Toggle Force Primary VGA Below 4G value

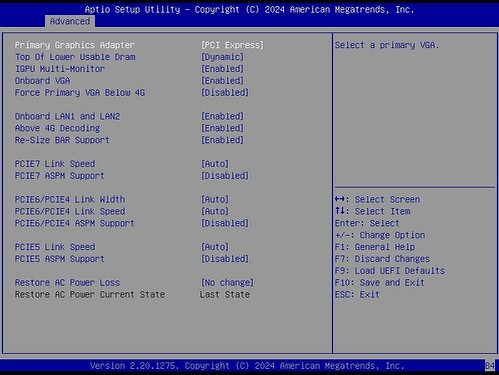tap(225, 93)
